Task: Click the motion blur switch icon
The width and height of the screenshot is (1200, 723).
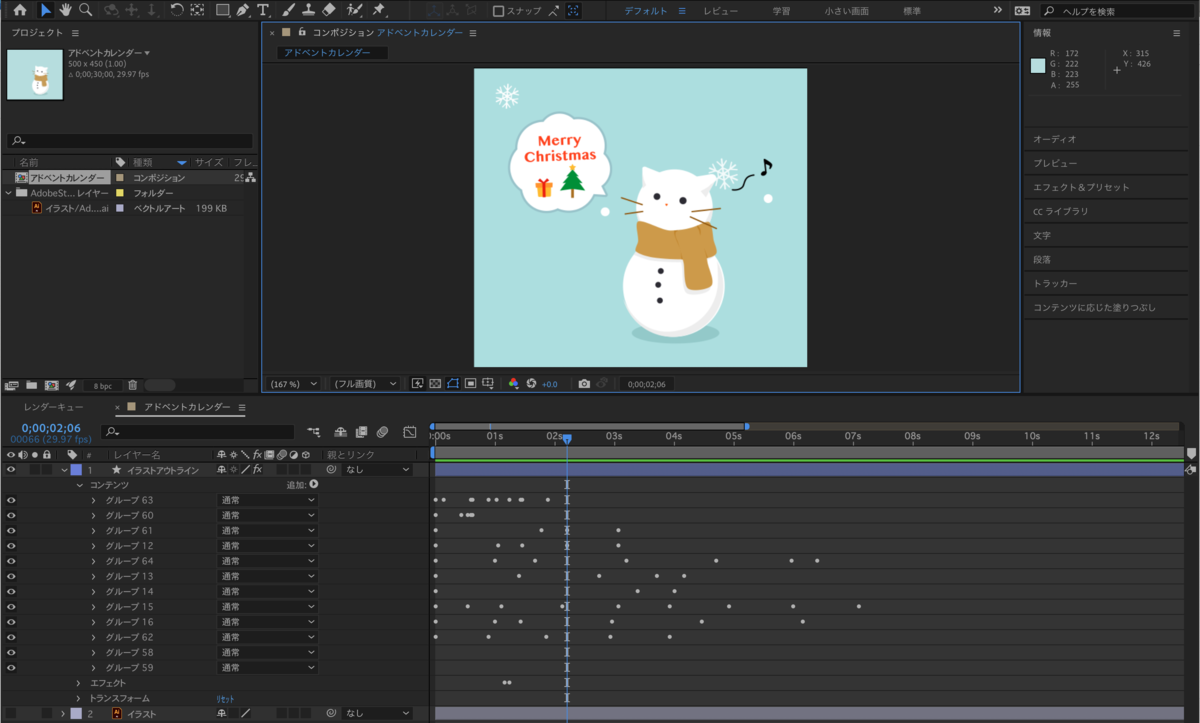Action: 382,432
